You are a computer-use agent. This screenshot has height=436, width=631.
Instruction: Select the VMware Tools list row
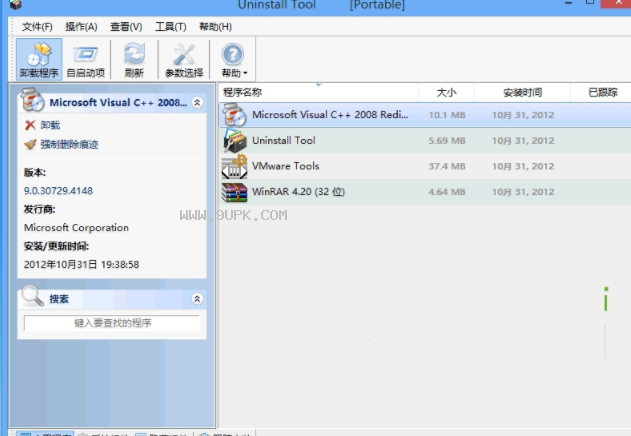click(x=425, y=166)
